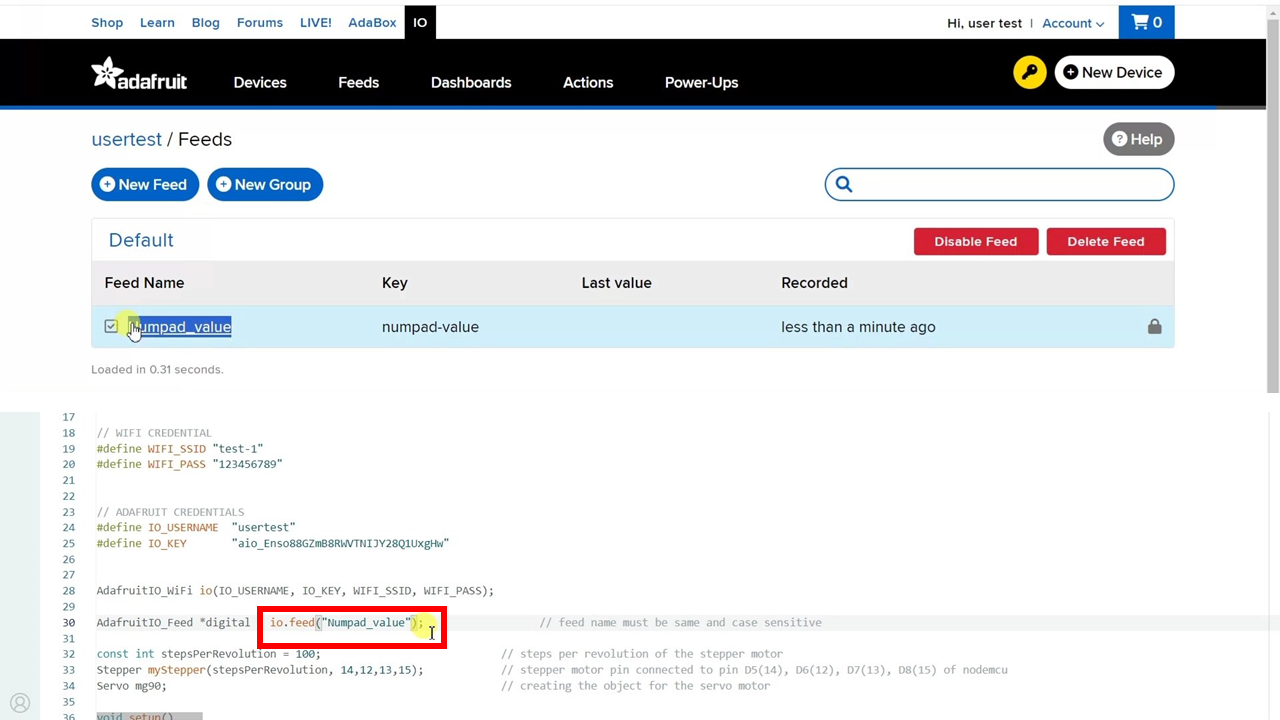The image size is (1280, 720).
Task: Click the user avatar icon at bottom left
Action: coord(20,703)
